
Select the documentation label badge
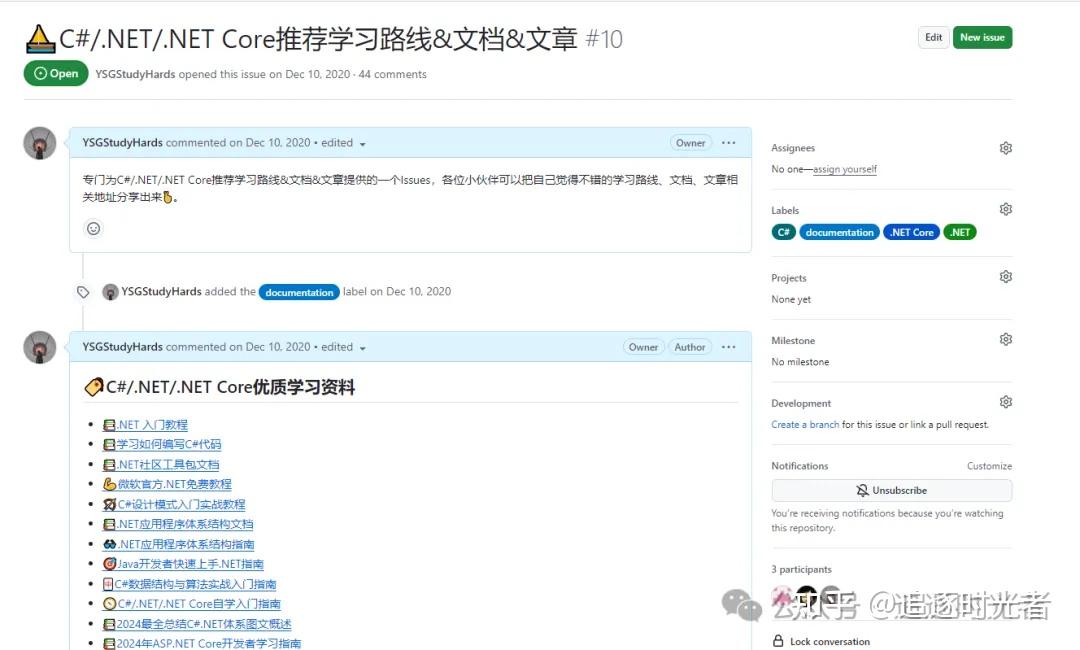point(839,231)
